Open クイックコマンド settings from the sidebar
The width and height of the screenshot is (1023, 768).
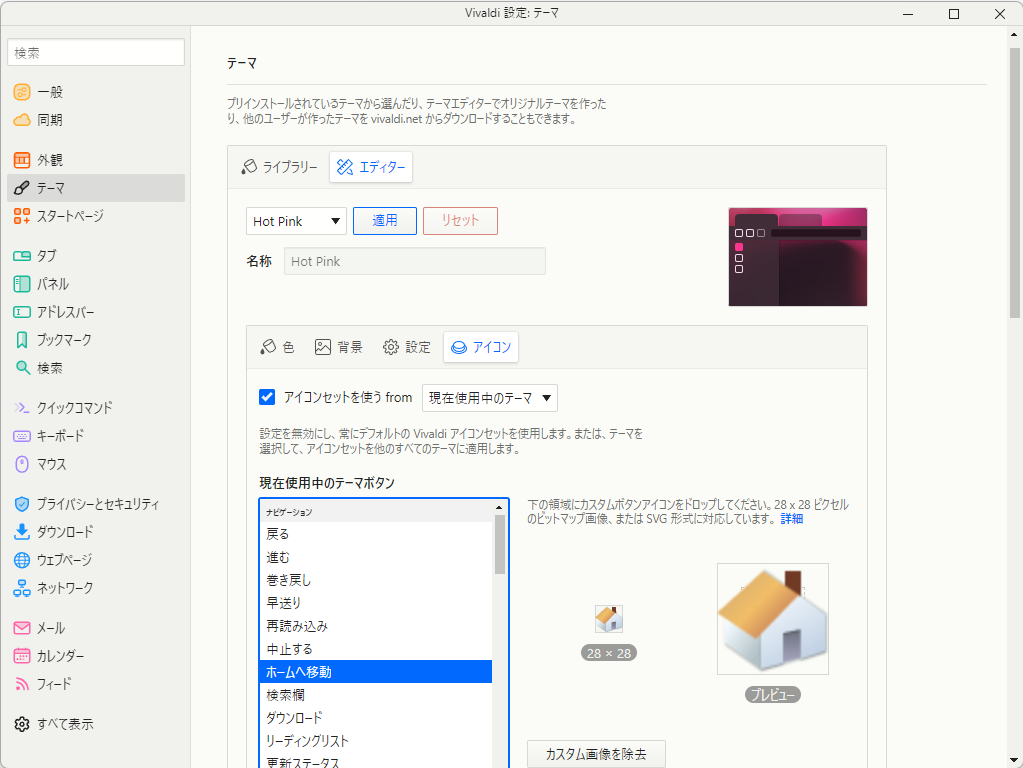click(75, 407)
